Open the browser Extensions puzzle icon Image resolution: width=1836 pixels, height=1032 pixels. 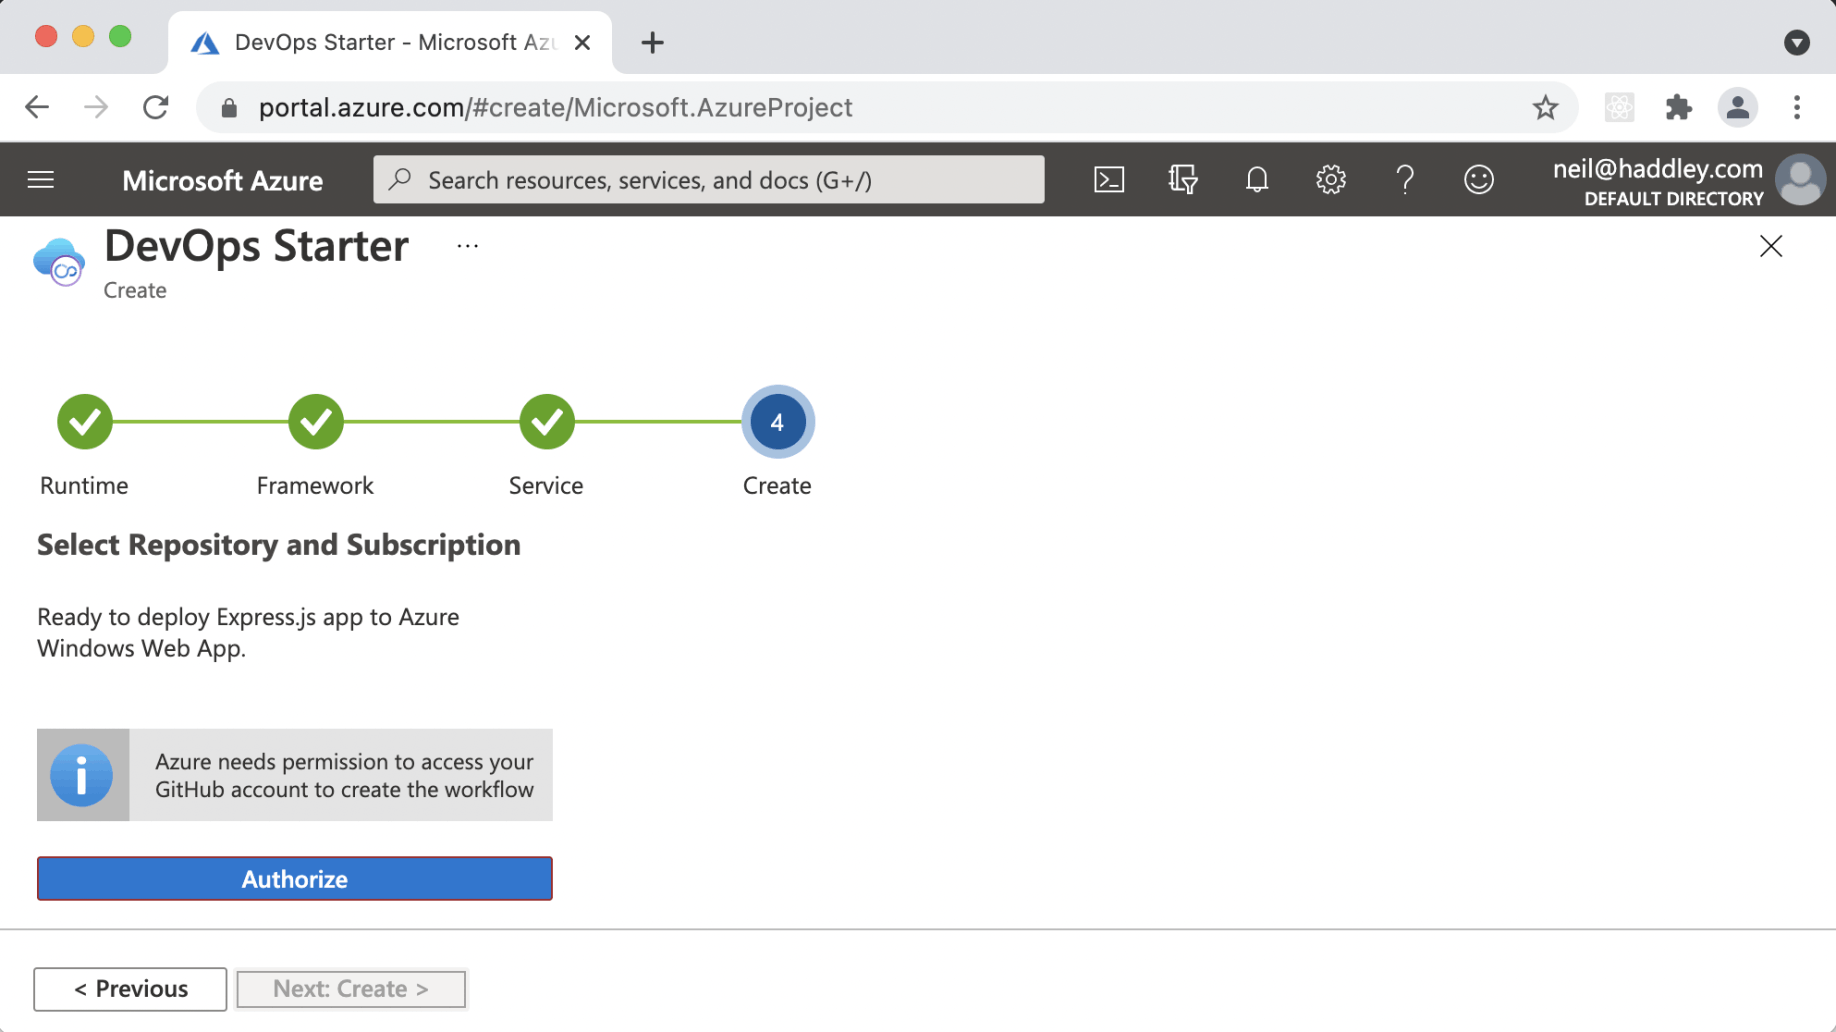coord(1678,107)
